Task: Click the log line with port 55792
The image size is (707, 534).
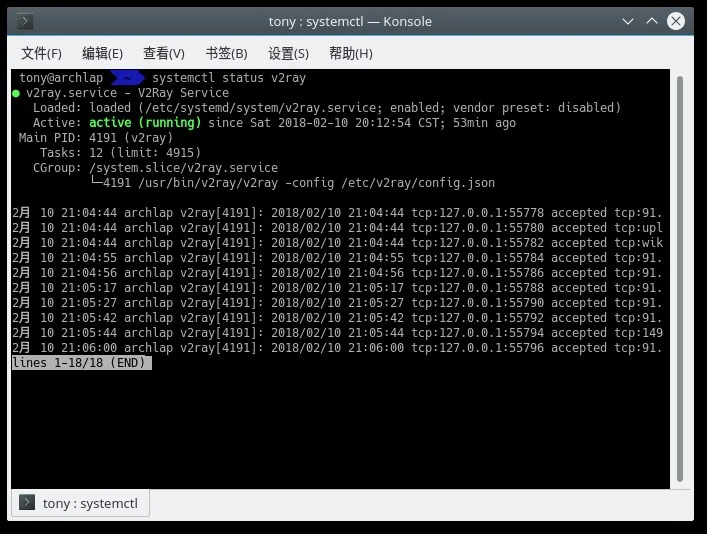Action: [x=337, y=318]
